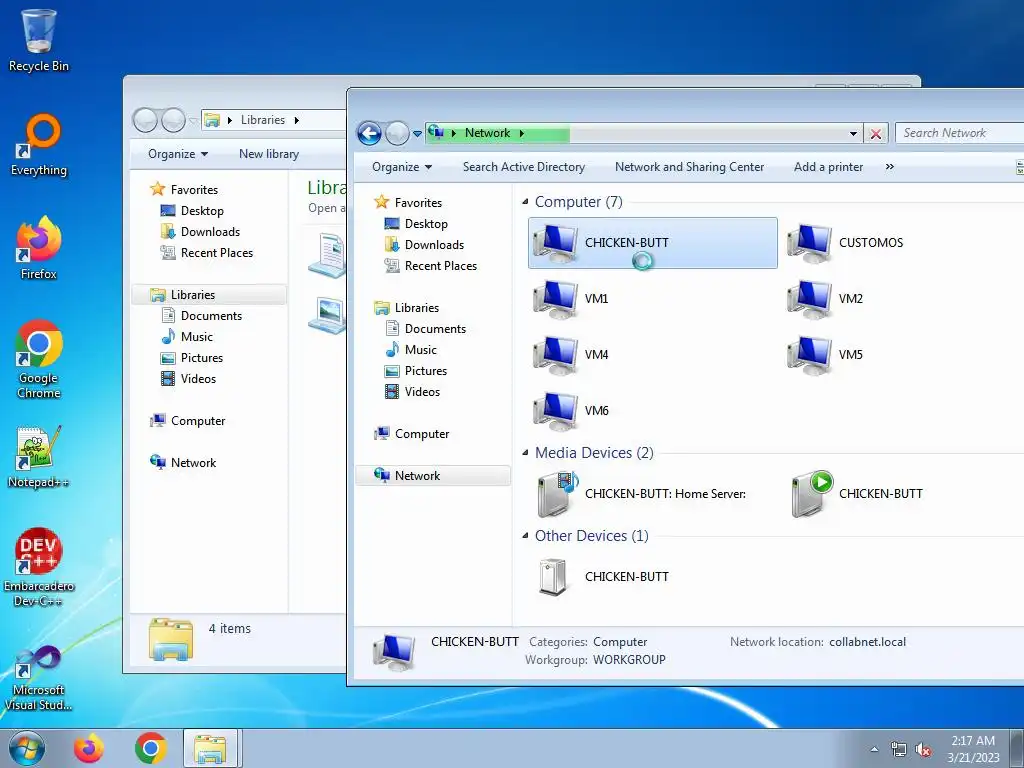Select Videos in Libraries window sidebar
This screenshot has height=768, width=1024.
188,379
